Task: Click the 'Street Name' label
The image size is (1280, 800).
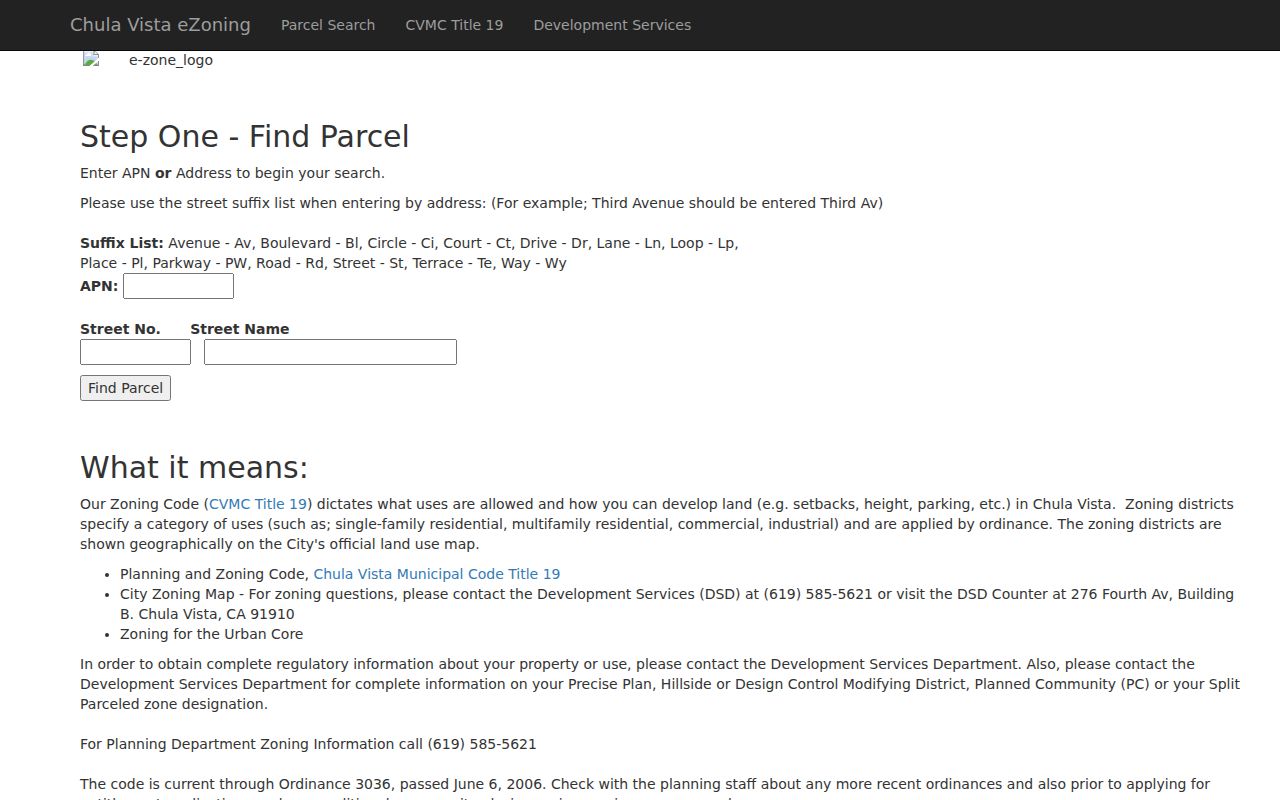Action: (240, 329)
